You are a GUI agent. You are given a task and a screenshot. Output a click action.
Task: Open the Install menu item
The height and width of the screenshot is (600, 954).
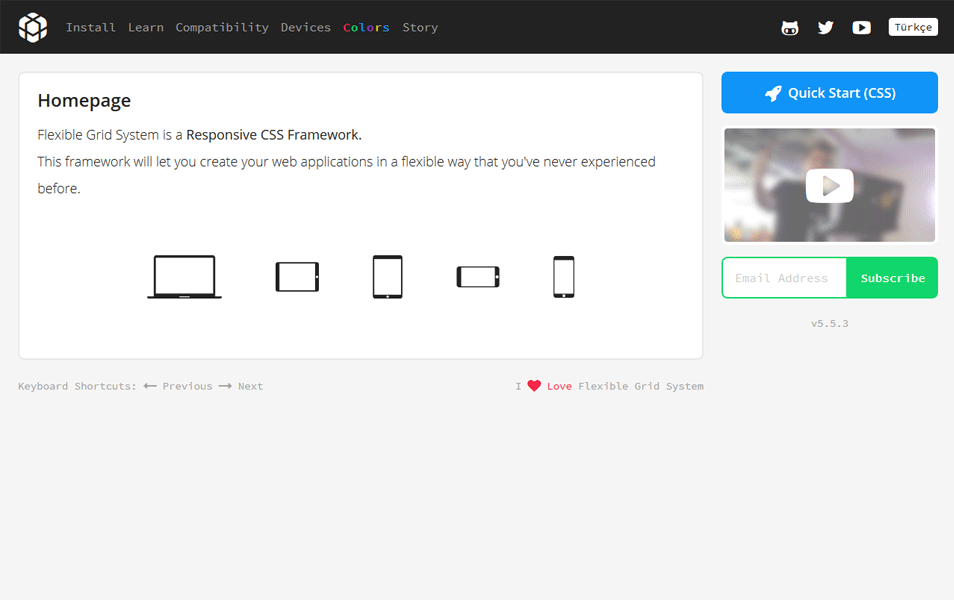coord(91,27)
